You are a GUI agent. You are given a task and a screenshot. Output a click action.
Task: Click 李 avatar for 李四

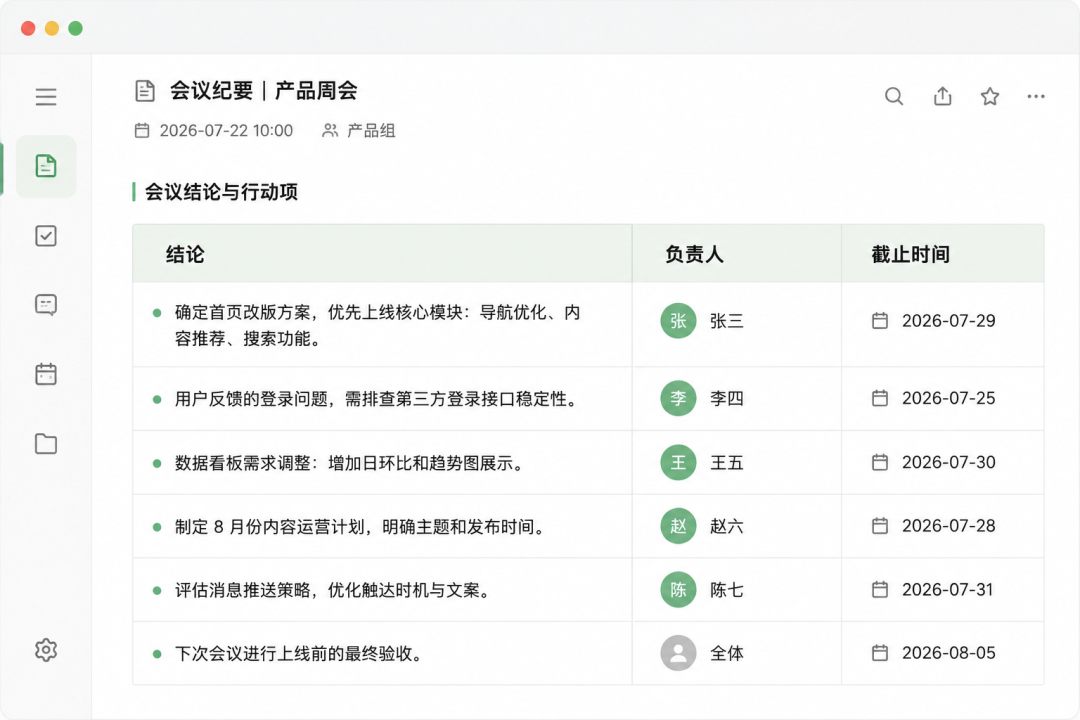678,398
